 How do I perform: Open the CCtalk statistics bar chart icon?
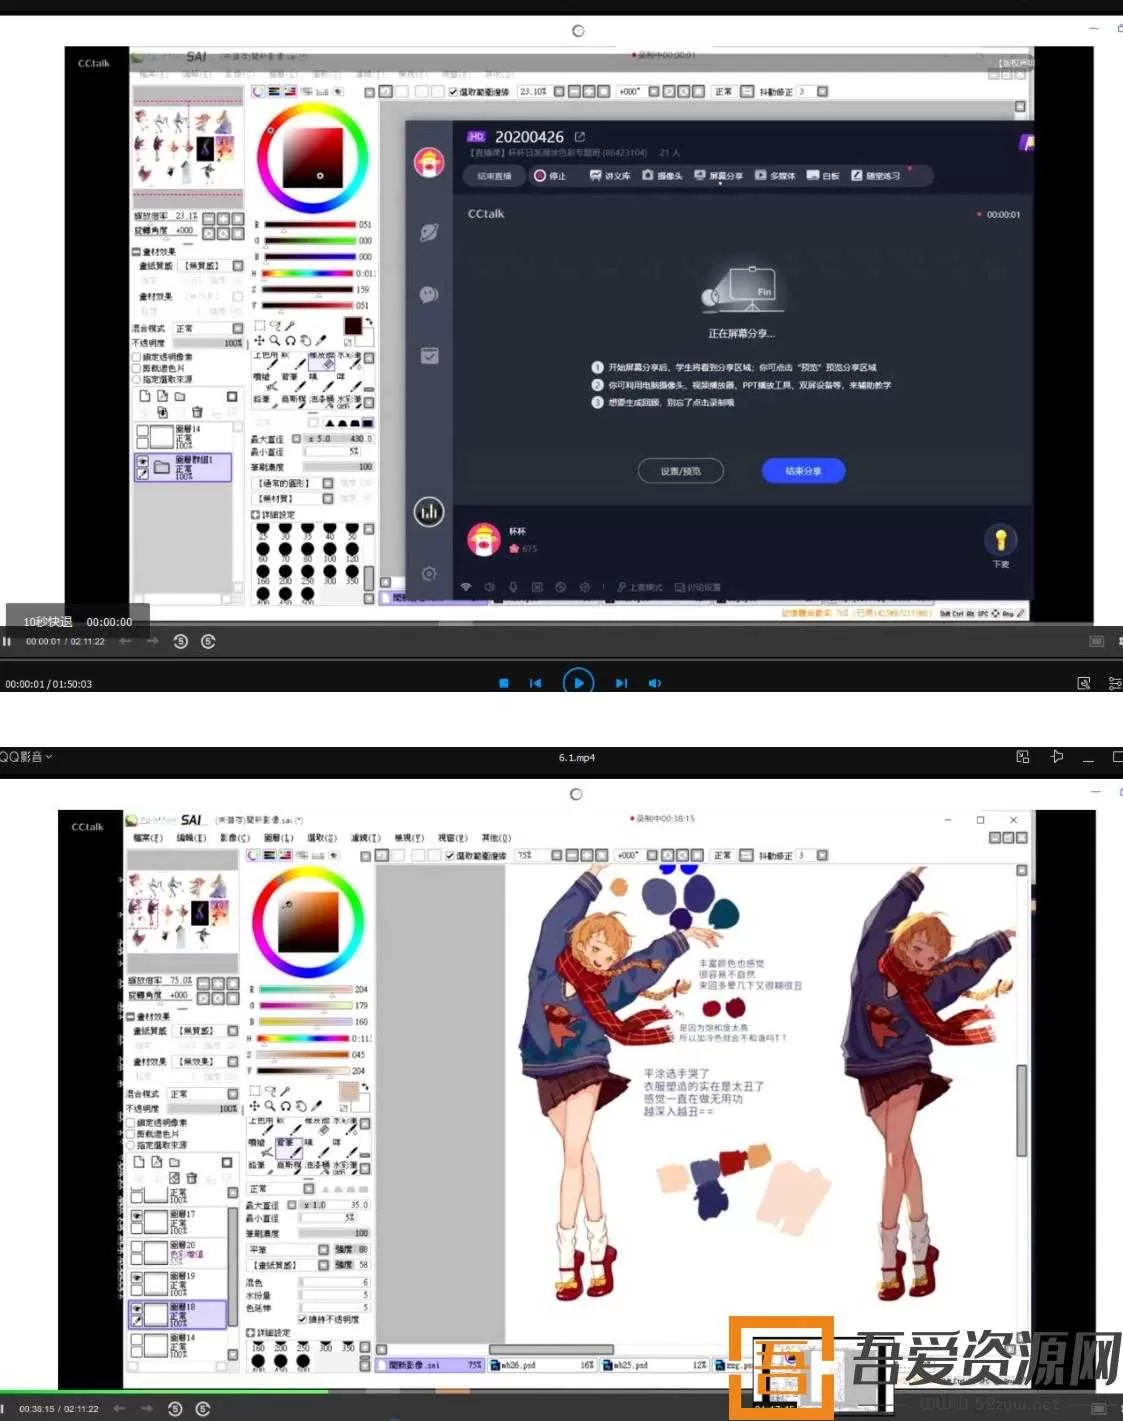tap(429, 512)
